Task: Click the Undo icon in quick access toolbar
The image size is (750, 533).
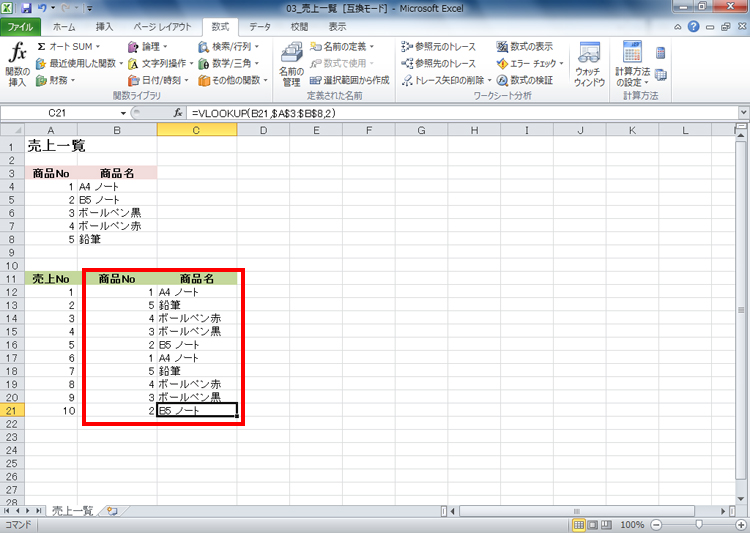Action: [43, 8]
